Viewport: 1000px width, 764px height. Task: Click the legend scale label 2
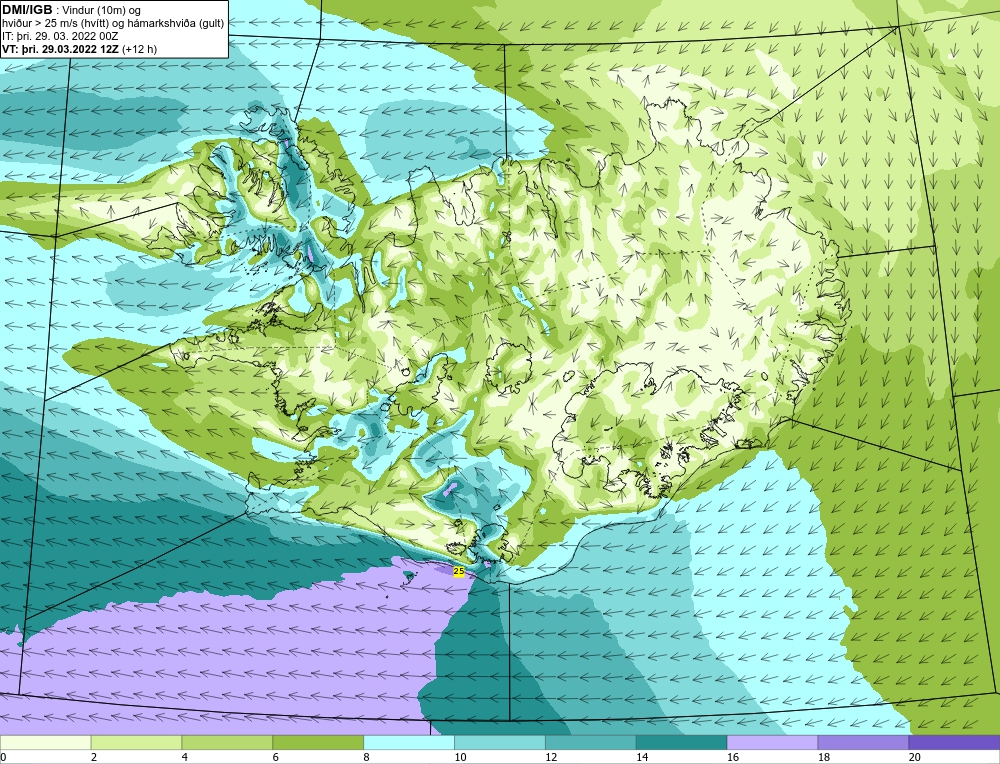(x=94, y=757)
